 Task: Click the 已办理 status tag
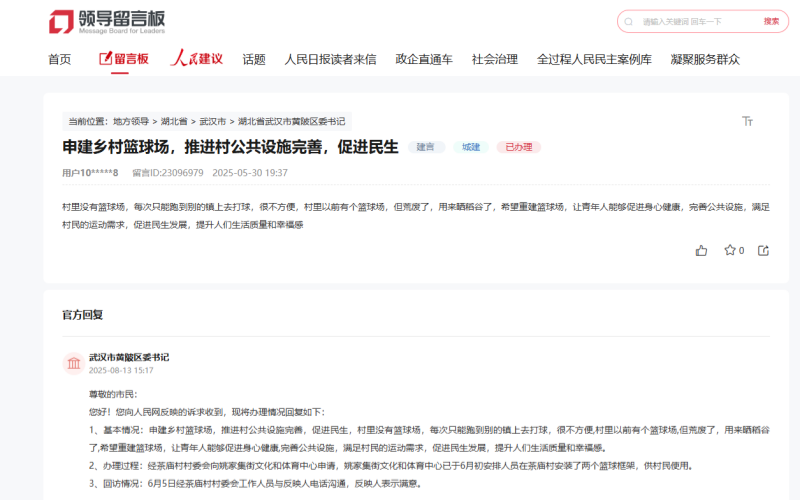click(x=518, y=147)
